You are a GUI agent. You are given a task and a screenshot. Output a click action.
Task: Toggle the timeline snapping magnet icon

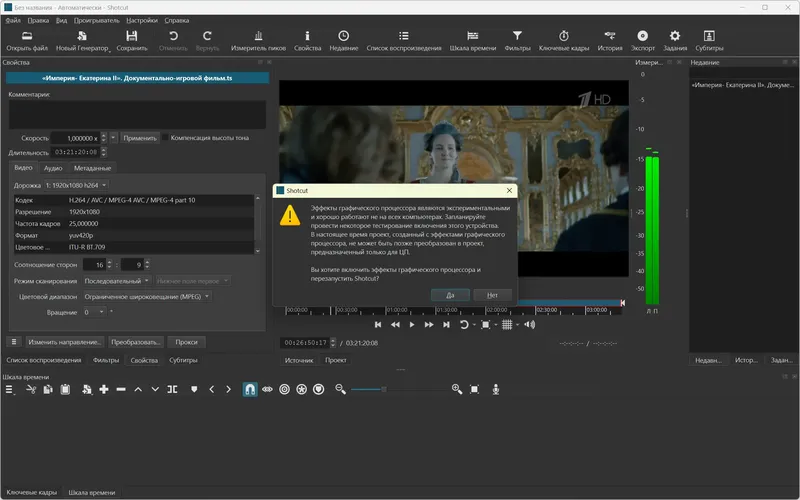[x=249, y=388]
